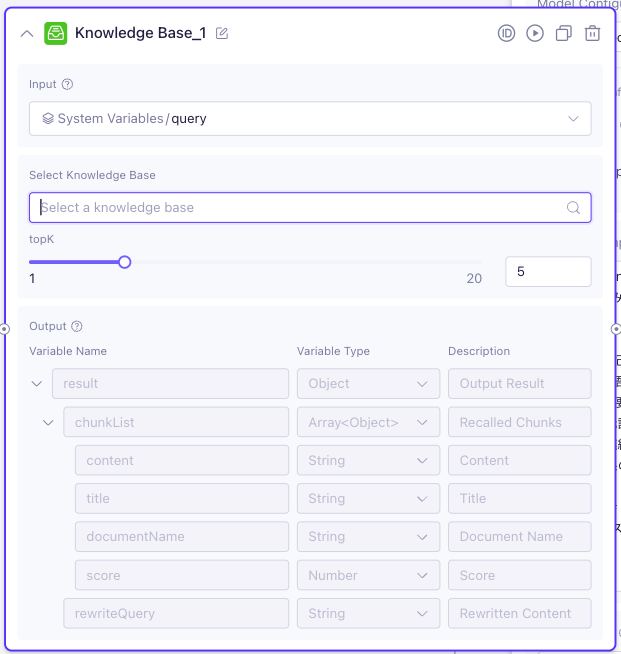The height and width of the screenshot is (654, 621).
Task: Delete the Knowledge Base node
Action: (592, 33)
